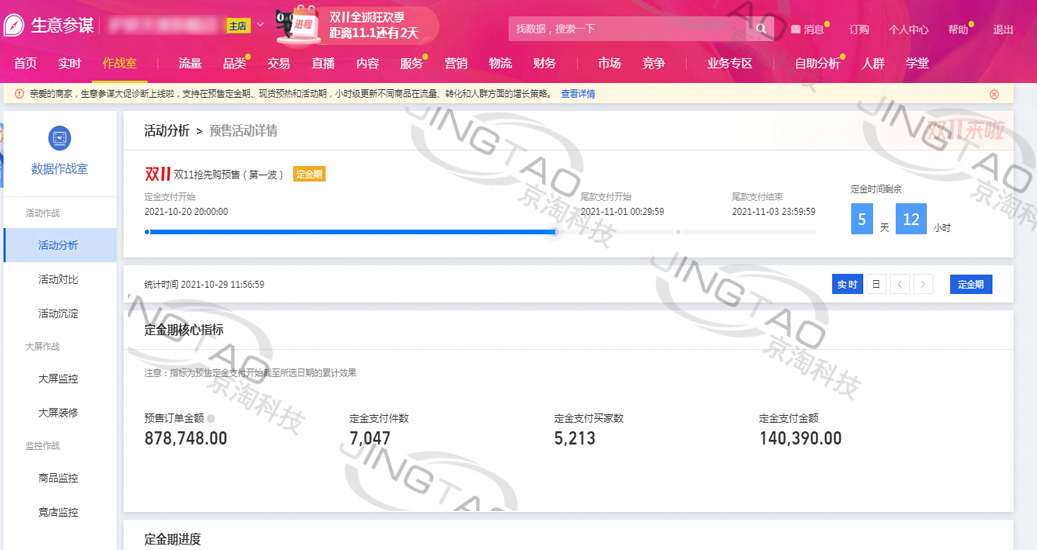The width and height of the screenshot is (1037, 550).
Task: Open the 物流 tab
Action: click(x=500, y=63)
